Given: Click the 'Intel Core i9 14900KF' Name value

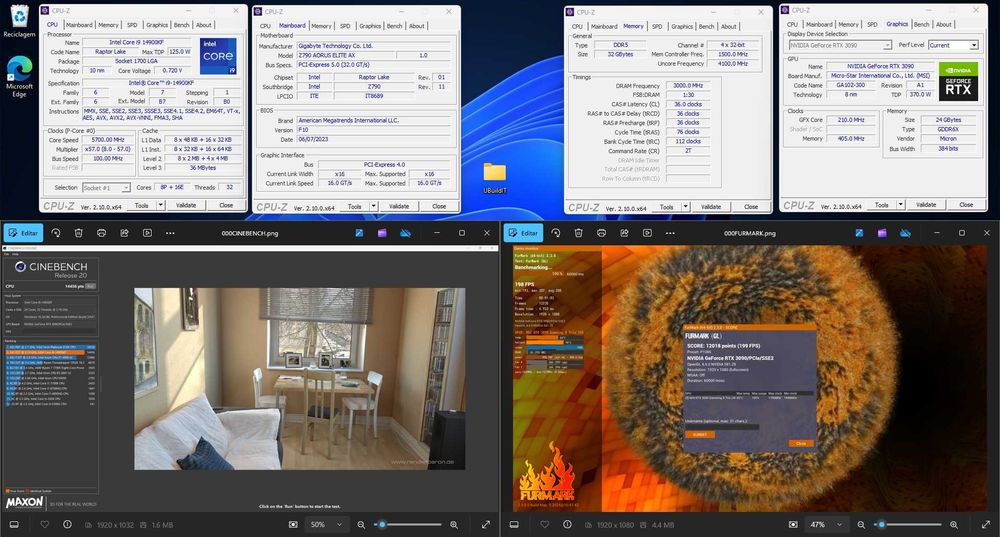Looking at the screenshot, I should pos(136,42).
